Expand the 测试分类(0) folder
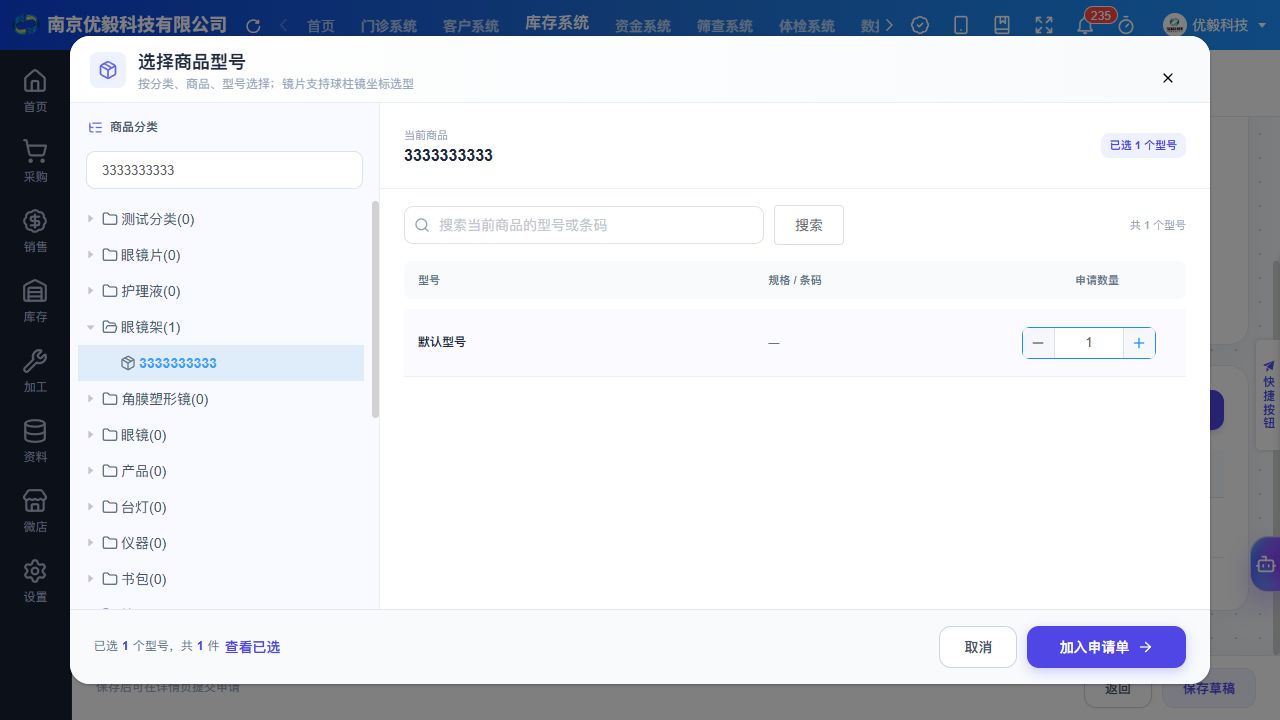Viewport: 1280px width, 720px height. coord(90,219)
